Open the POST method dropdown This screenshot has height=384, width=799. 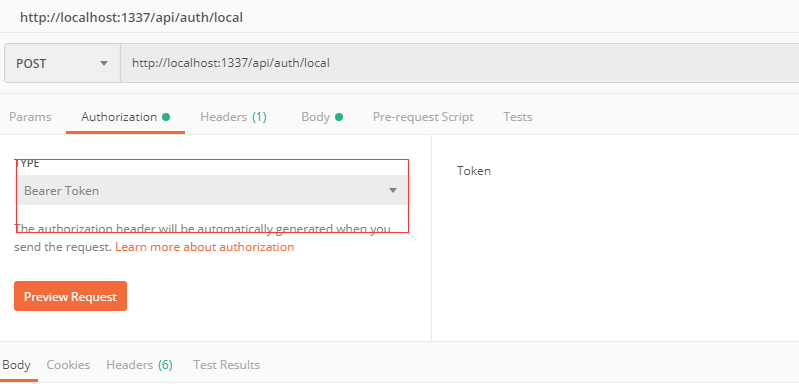(x=62, y=63)
